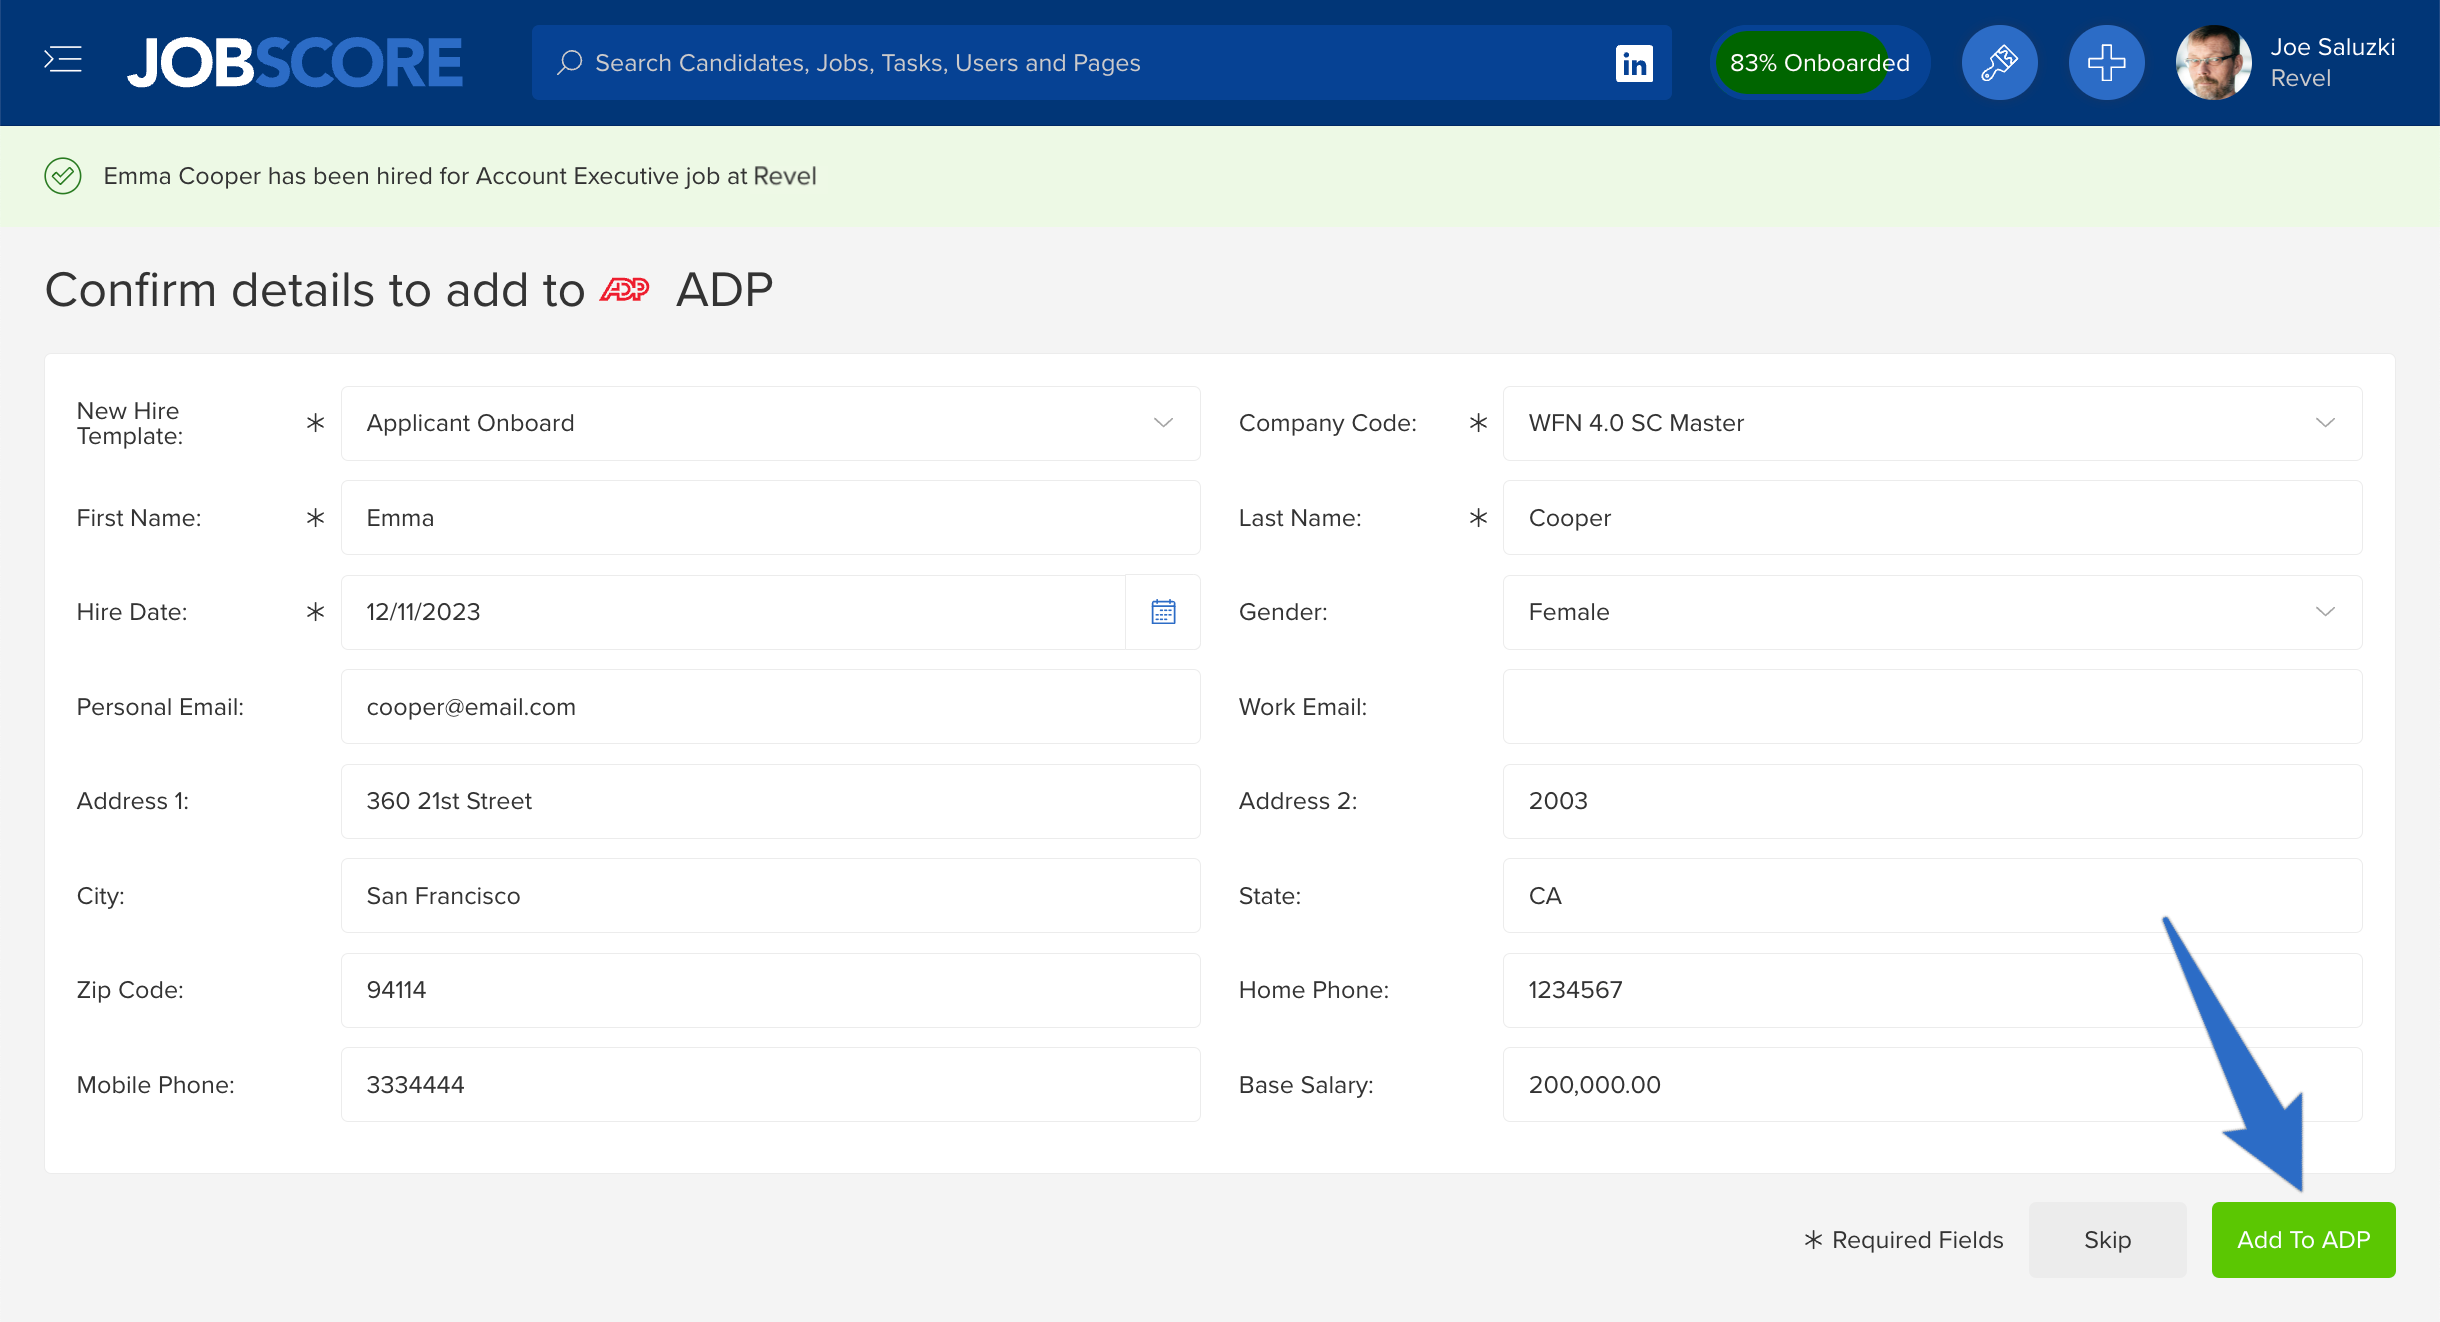Open the Revel link in notification
Viewport: 2440px width, 1322px height.
[785, 176]
